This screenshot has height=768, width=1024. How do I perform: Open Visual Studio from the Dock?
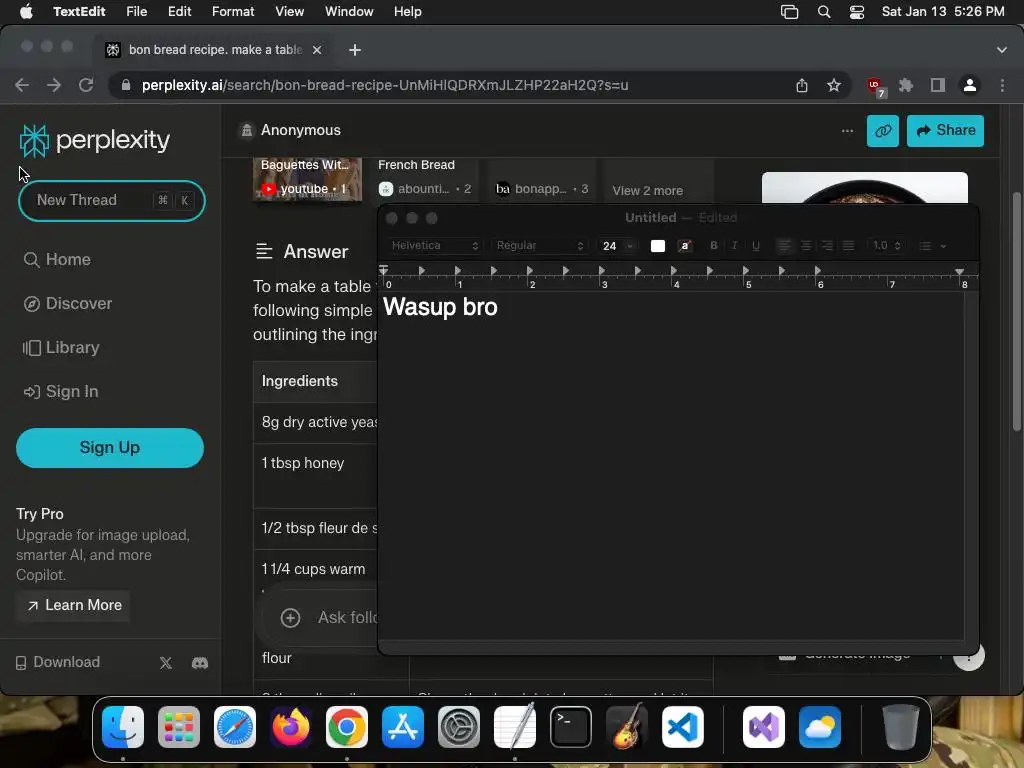point(764,727)
